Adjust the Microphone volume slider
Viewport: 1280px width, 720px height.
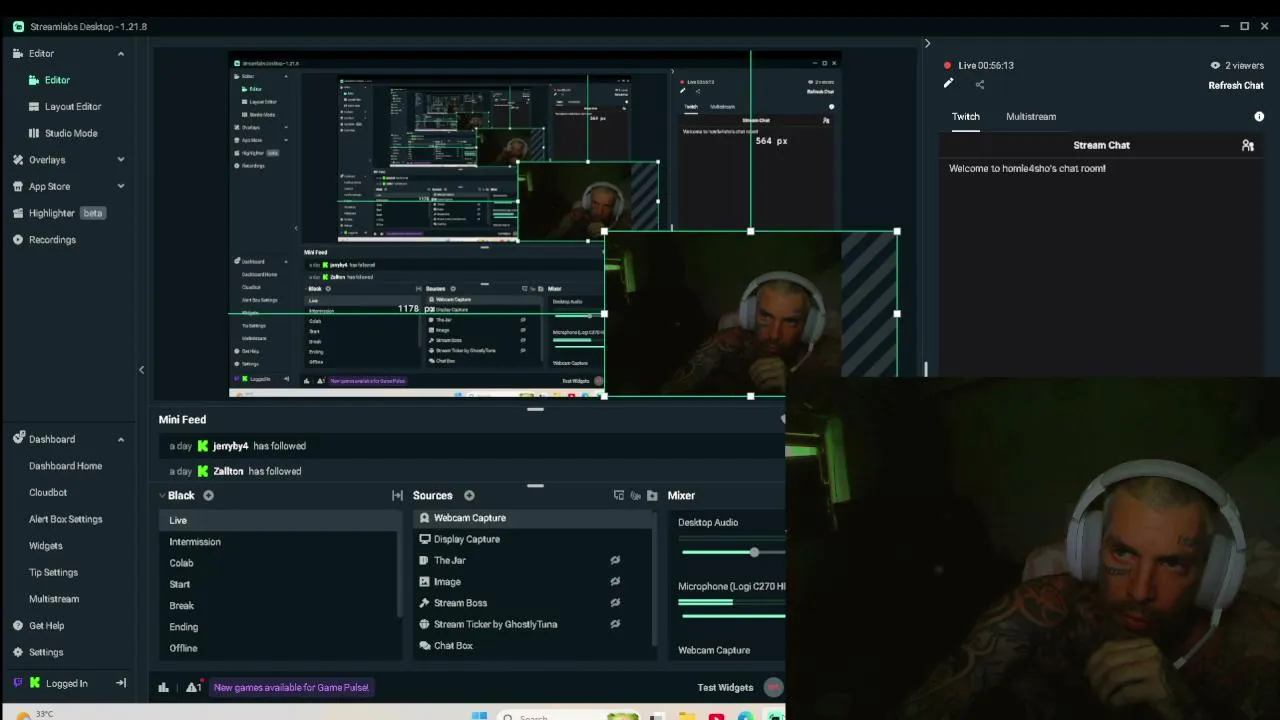tap(733, 616)
